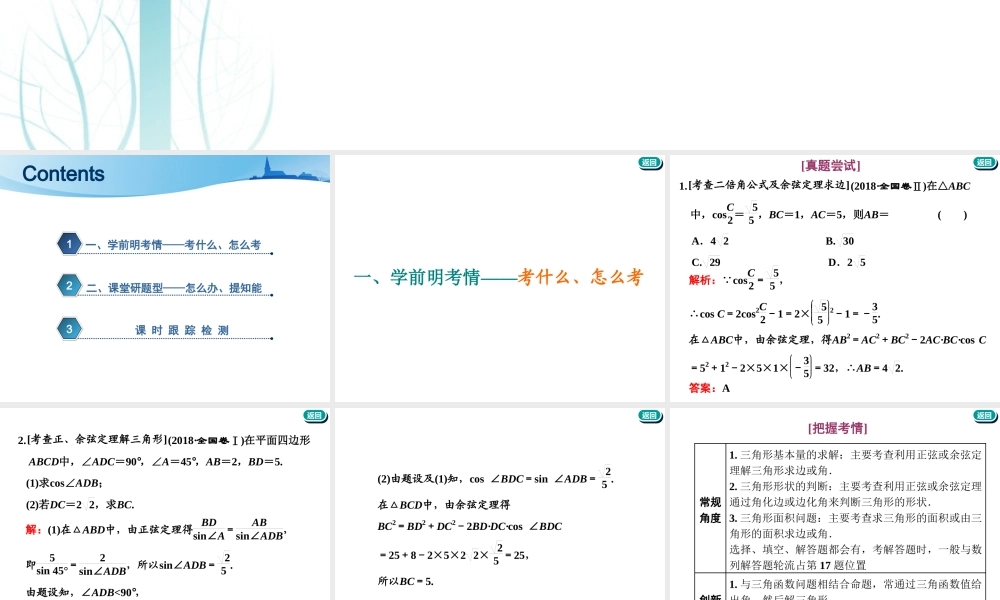Screen dimensions: 1000x600
Task: Select answer option B. √30
Action: tap(839, 241)
